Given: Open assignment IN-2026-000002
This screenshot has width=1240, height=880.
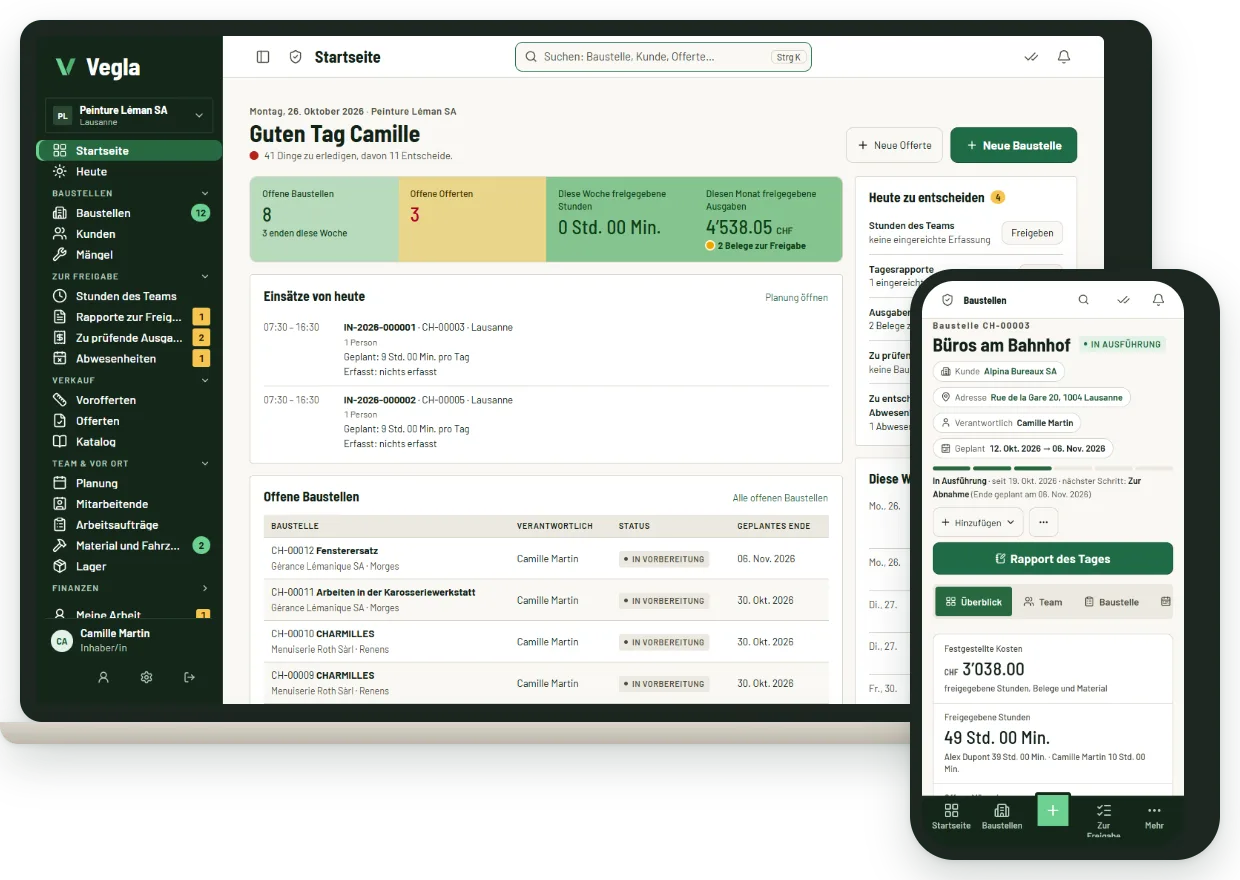Looking at the screenshot, I should click(546, 421).
